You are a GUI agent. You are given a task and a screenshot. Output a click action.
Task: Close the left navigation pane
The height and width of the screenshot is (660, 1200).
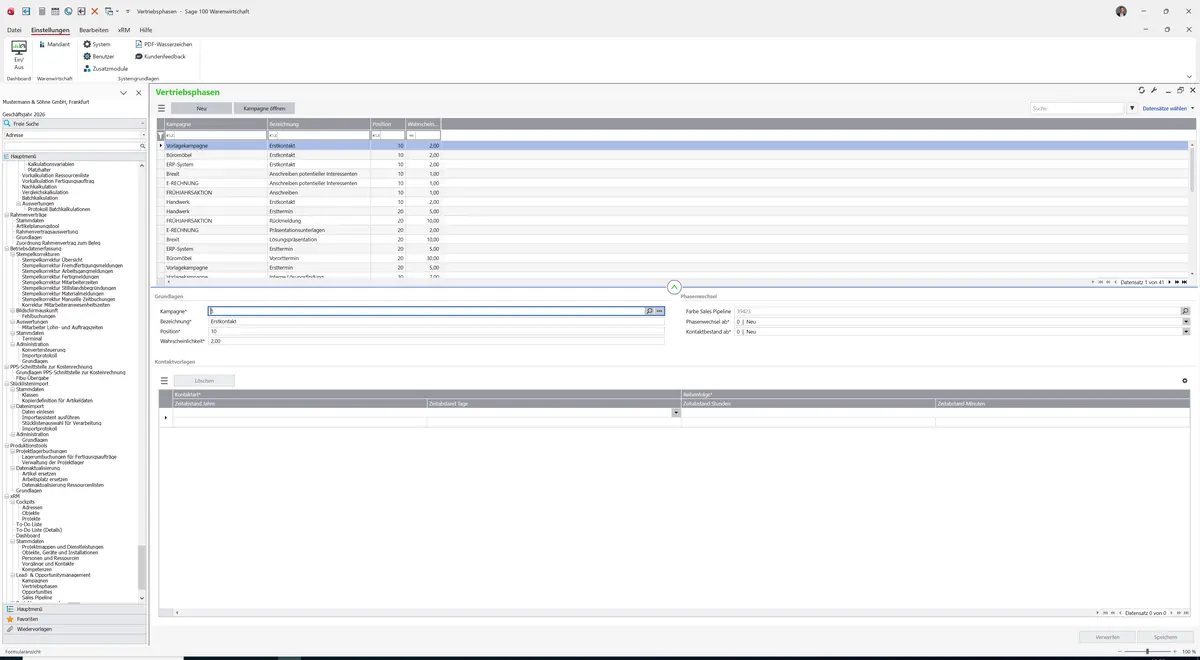coord(139,92)
